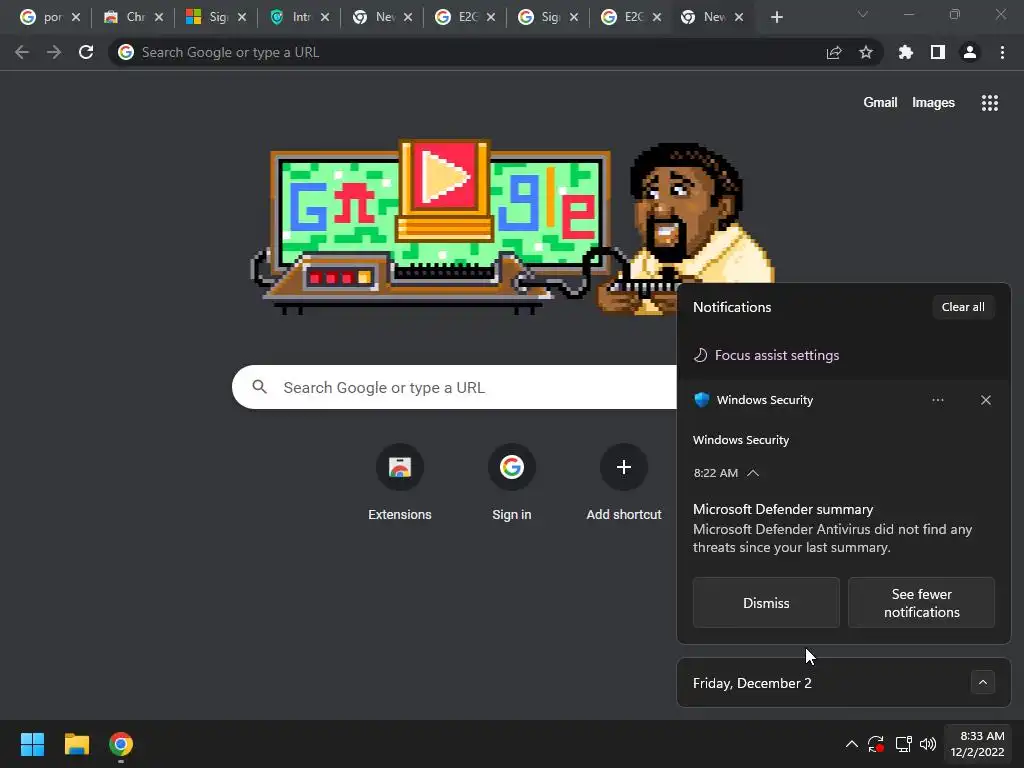This screenshot has width=1024, height=768.
Task: Add a new shortcut tile
Action: point(624,482)
